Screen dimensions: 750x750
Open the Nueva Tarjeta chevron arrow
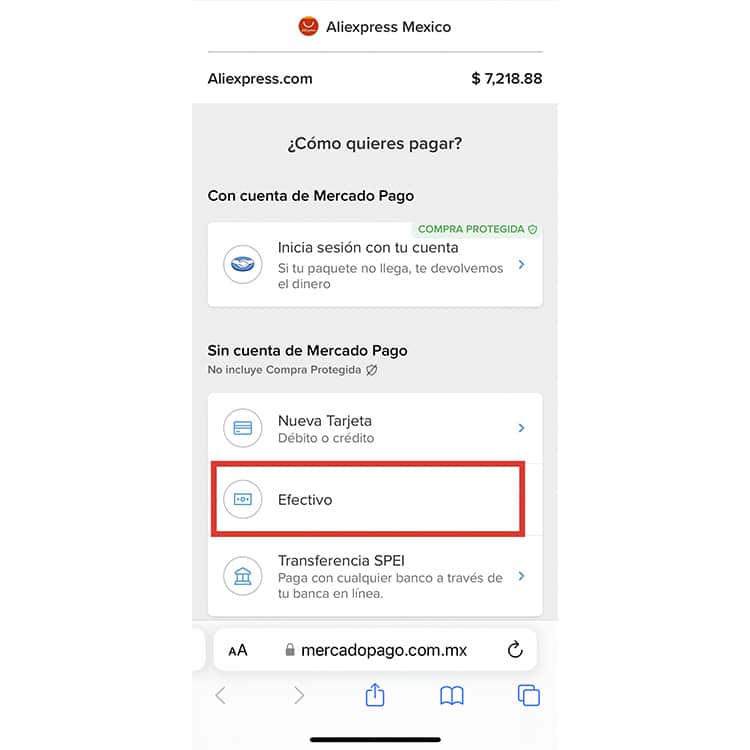521,428
